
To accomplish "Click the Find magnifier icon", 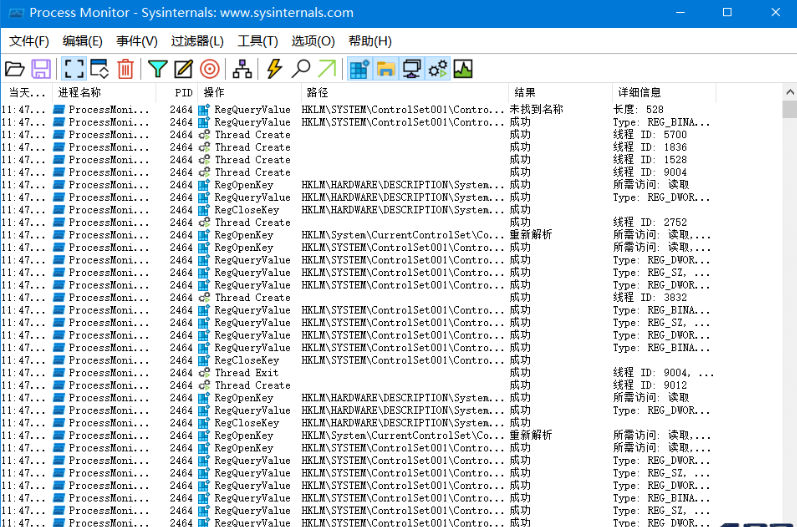I will [x=300, y=69].
